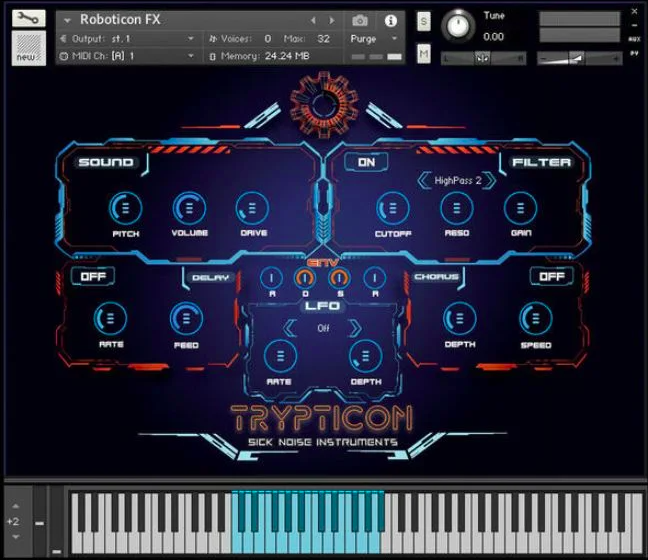Click the Tune value 0.00
The image size is (648, 560).
(x=493, y=37)
